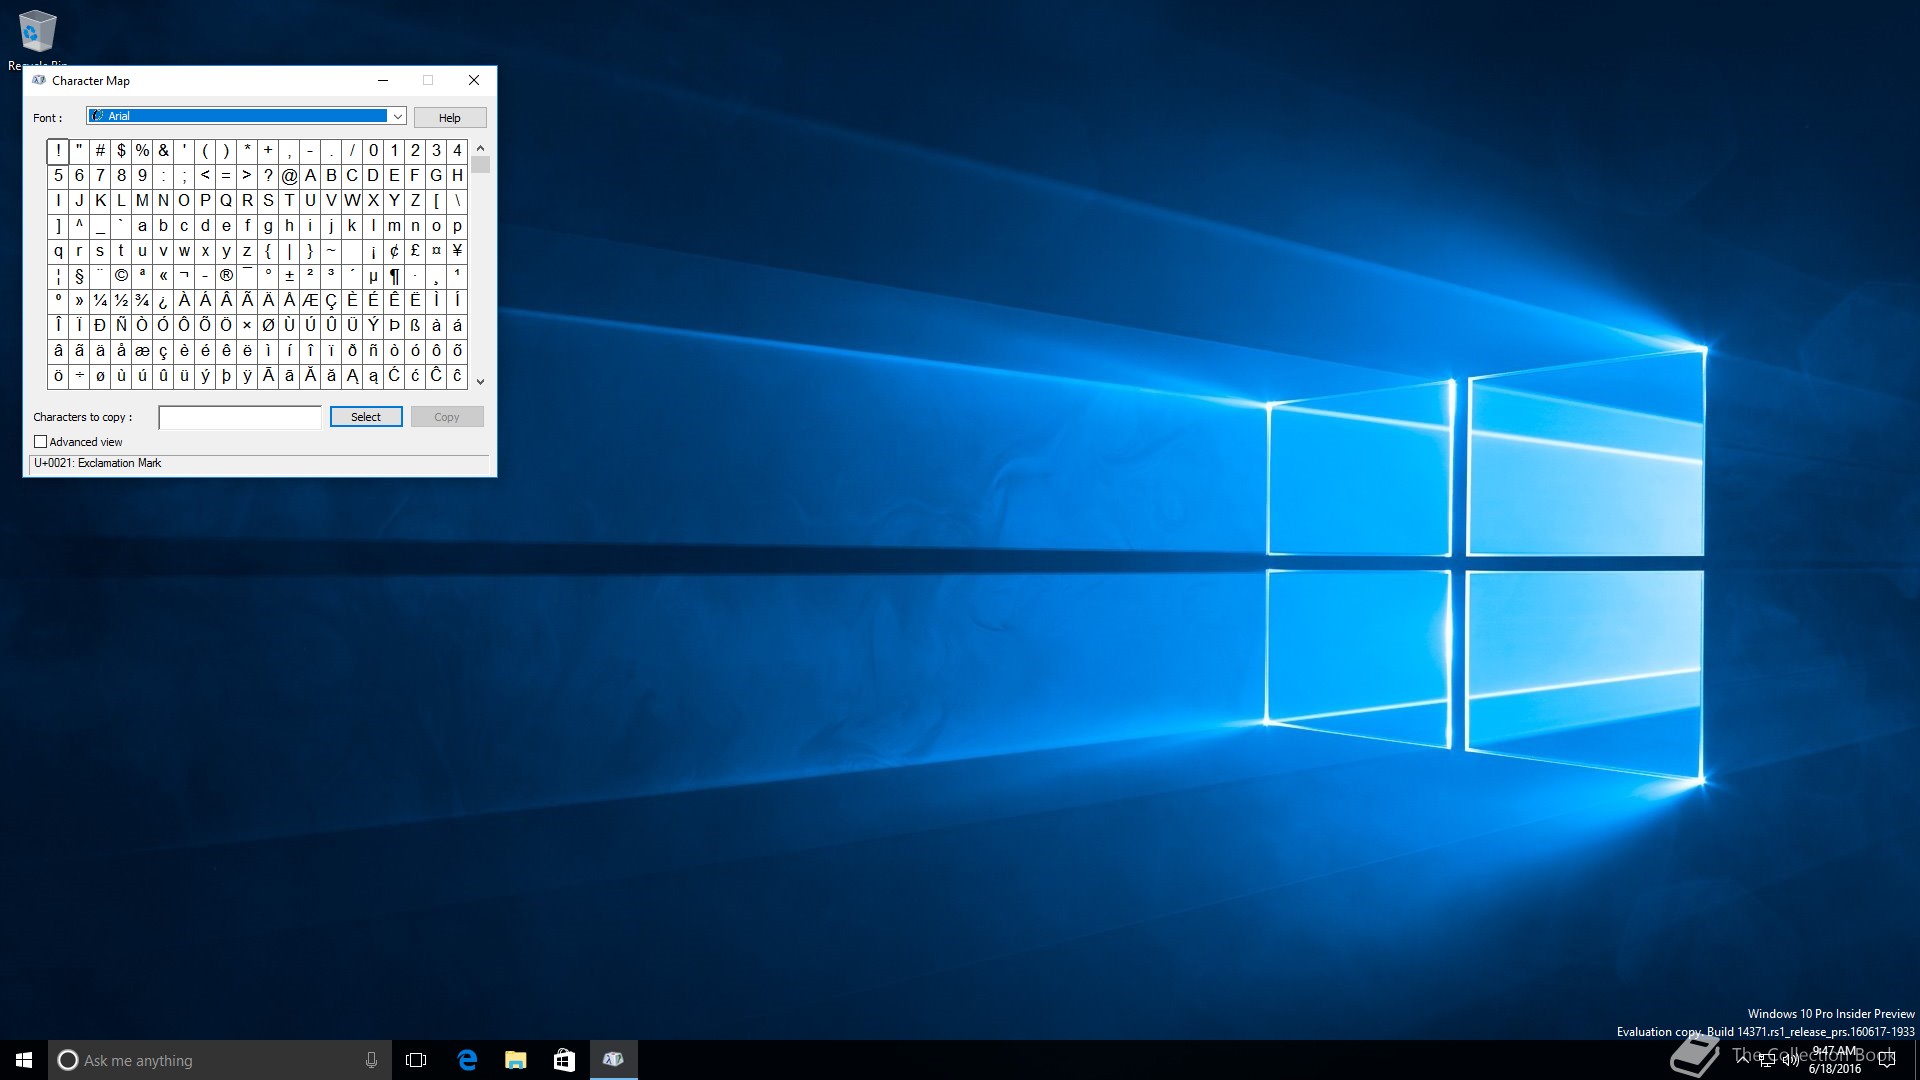Click the Help button
Viewport: 1920px width, 1080px height.
click(450, 118)
